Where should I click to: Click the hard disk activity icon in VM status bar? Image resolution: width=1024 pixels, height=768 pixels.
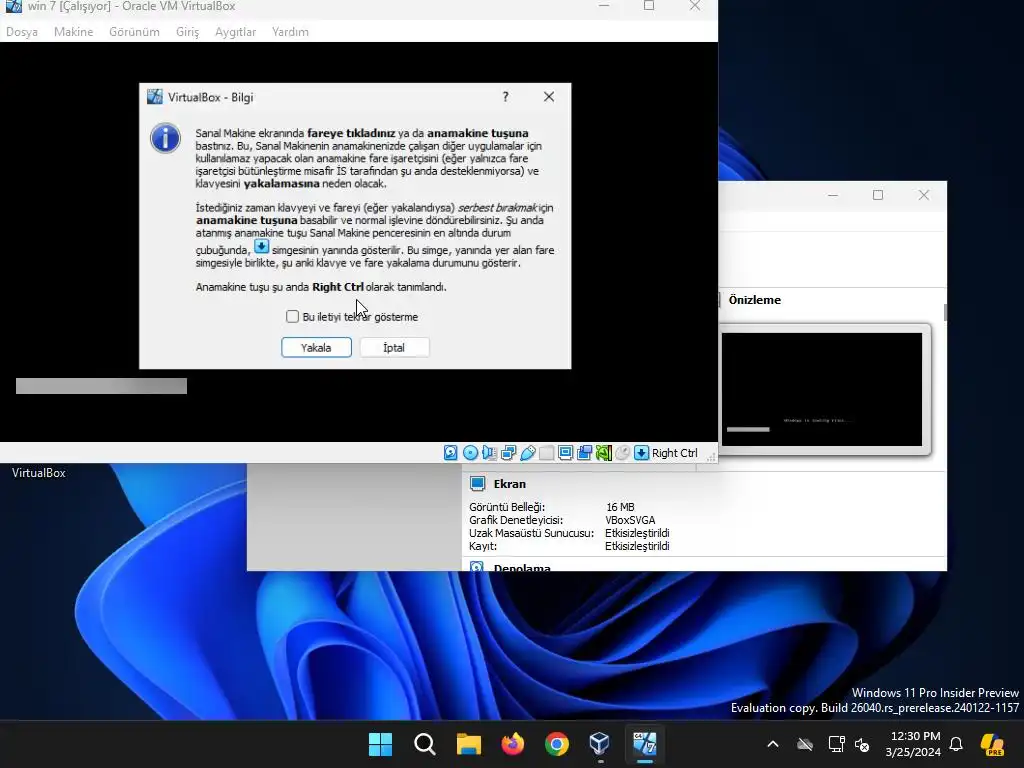[x=451, y=453]
